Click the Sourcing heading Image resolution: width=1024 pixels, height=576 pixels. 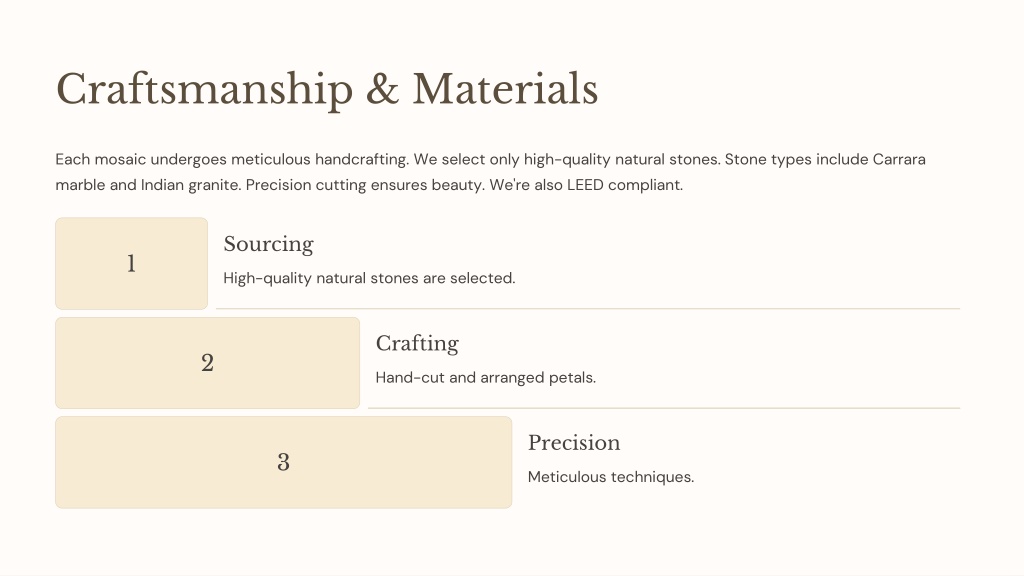[268, 244]
